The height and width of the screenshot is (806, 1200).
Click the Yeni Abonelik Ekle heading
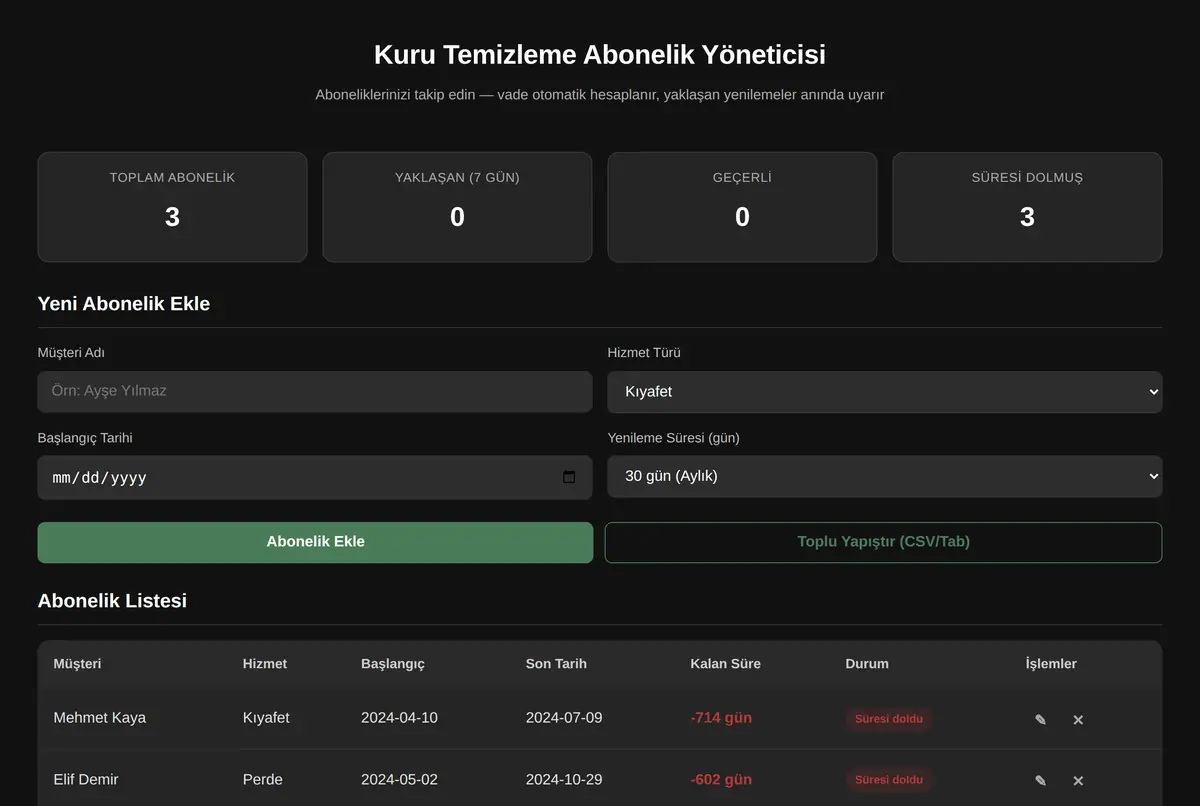click(124, 304)
